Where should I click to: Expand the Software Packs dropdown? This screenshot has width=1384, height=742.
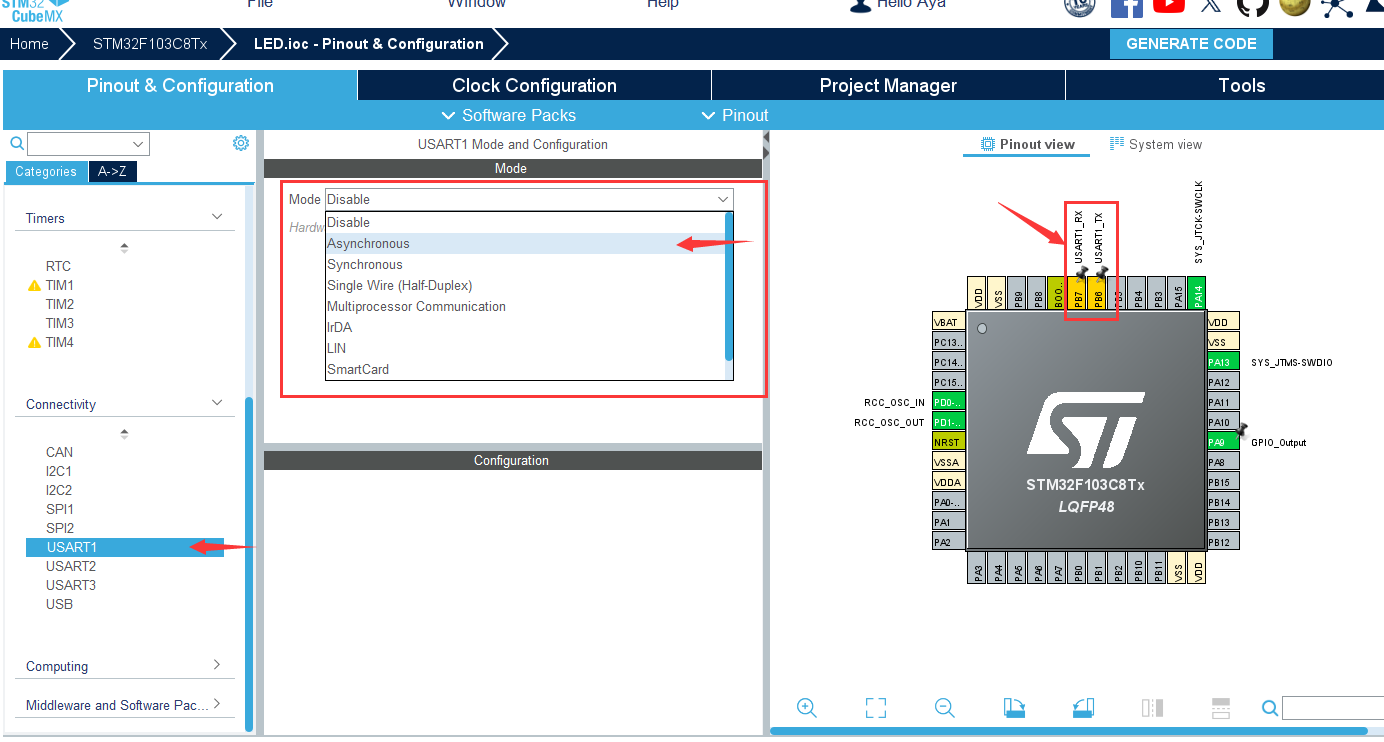[509, 115]
